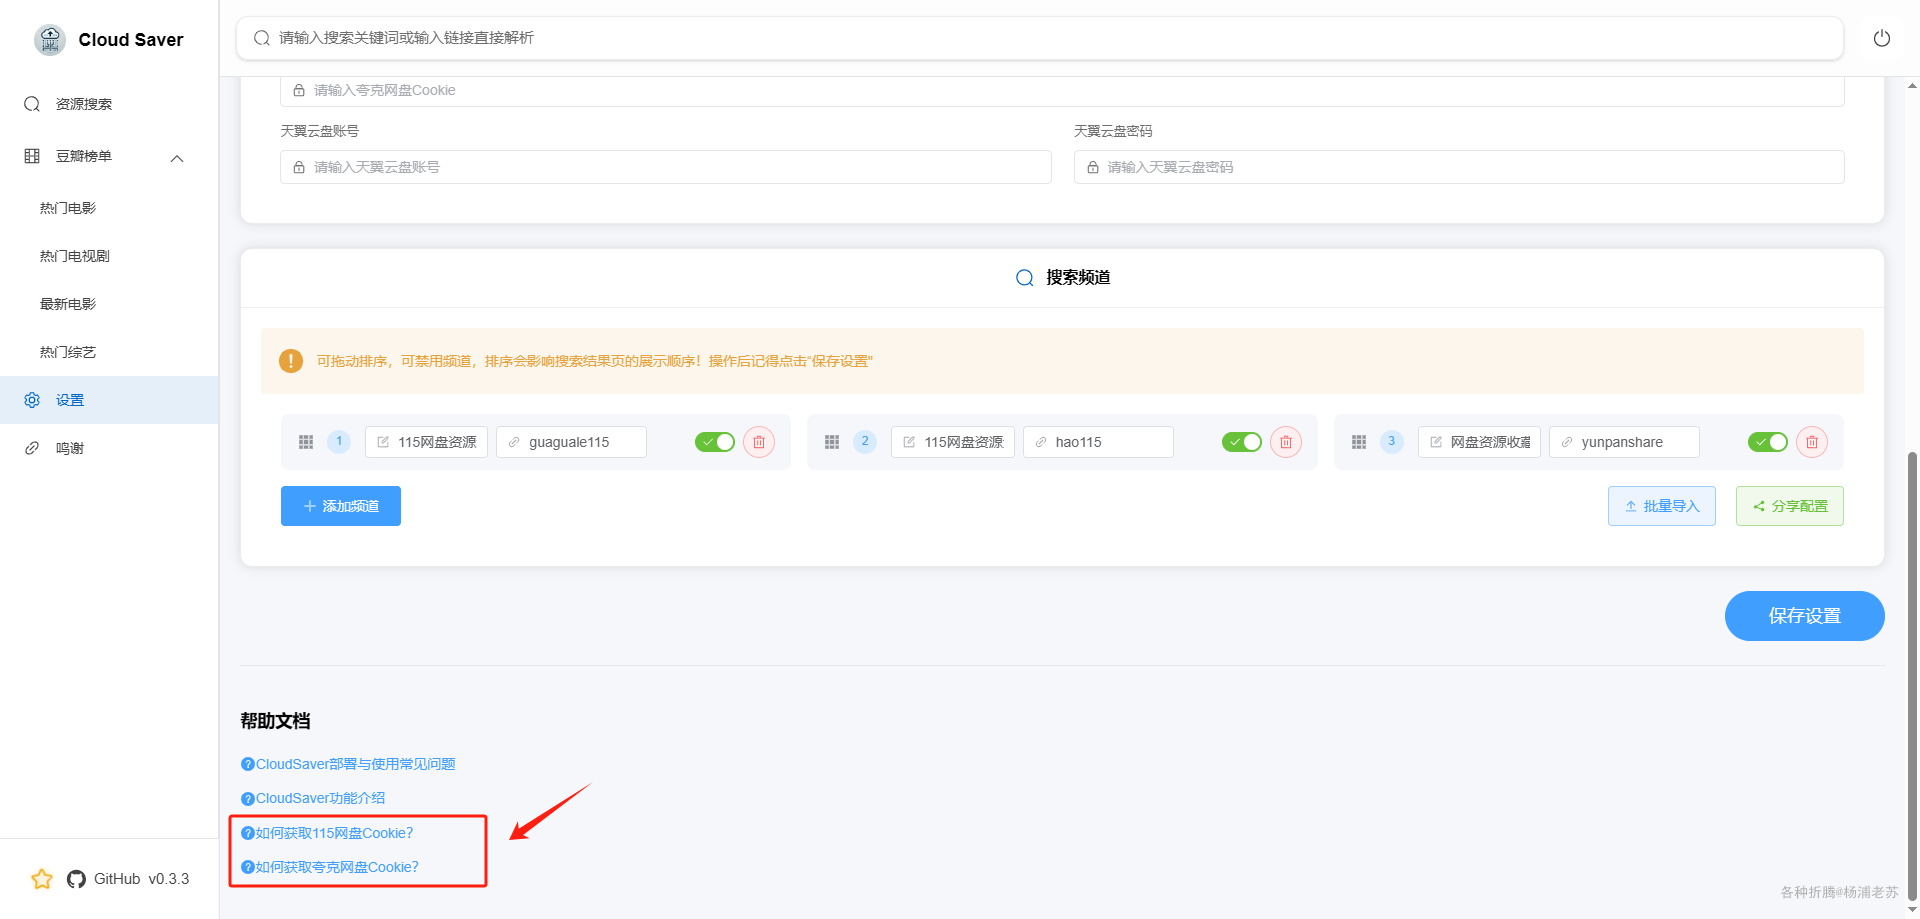Open CloudSaver功能介绍 help link
The width and height of the screenshot is (1920, 919).
pyautogui.click(x=320, y=798)
